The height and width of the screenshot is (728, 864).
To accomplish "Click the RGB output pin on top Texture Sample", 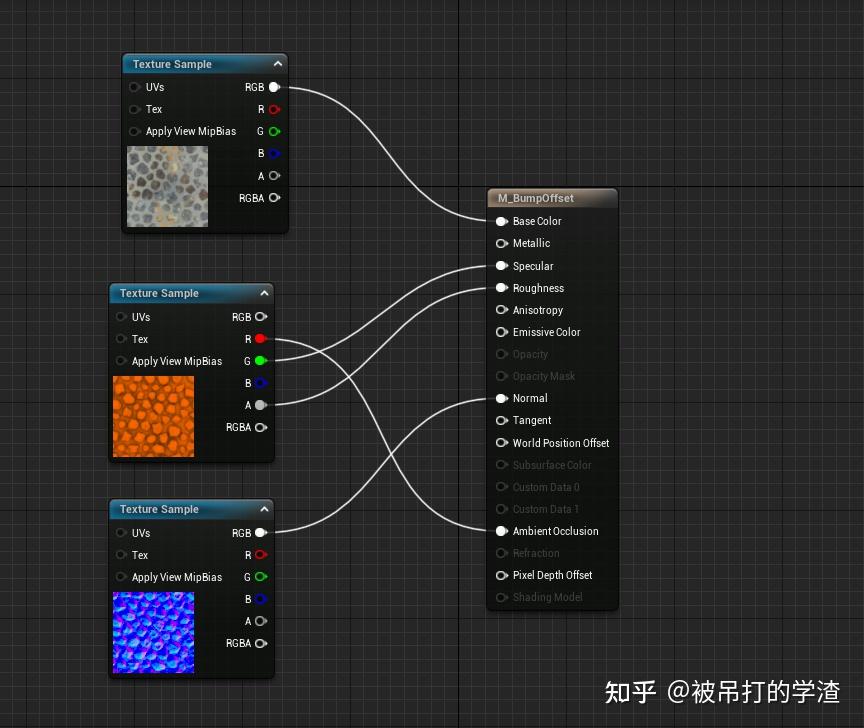I will 274,87.
